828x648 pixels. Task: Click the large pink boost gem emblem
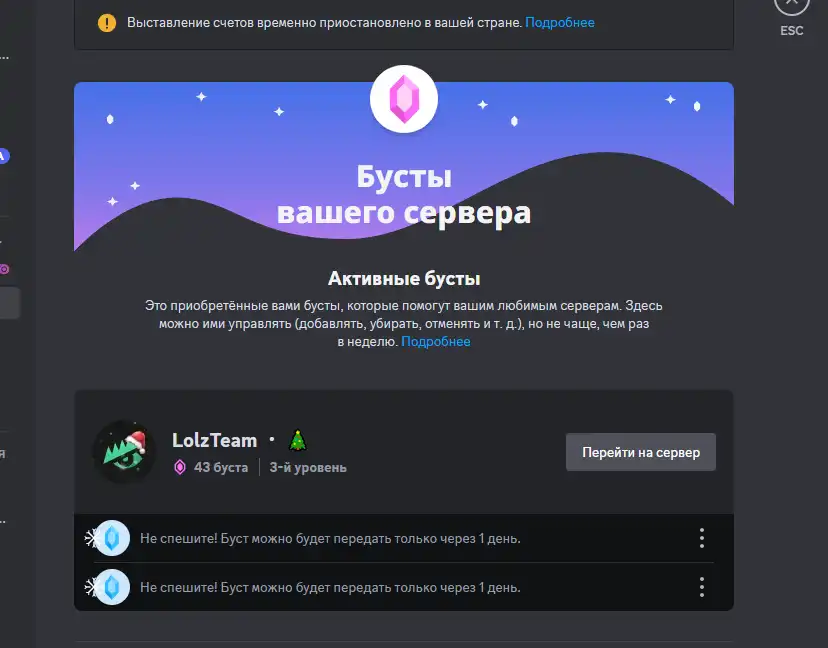click(404, 99)
